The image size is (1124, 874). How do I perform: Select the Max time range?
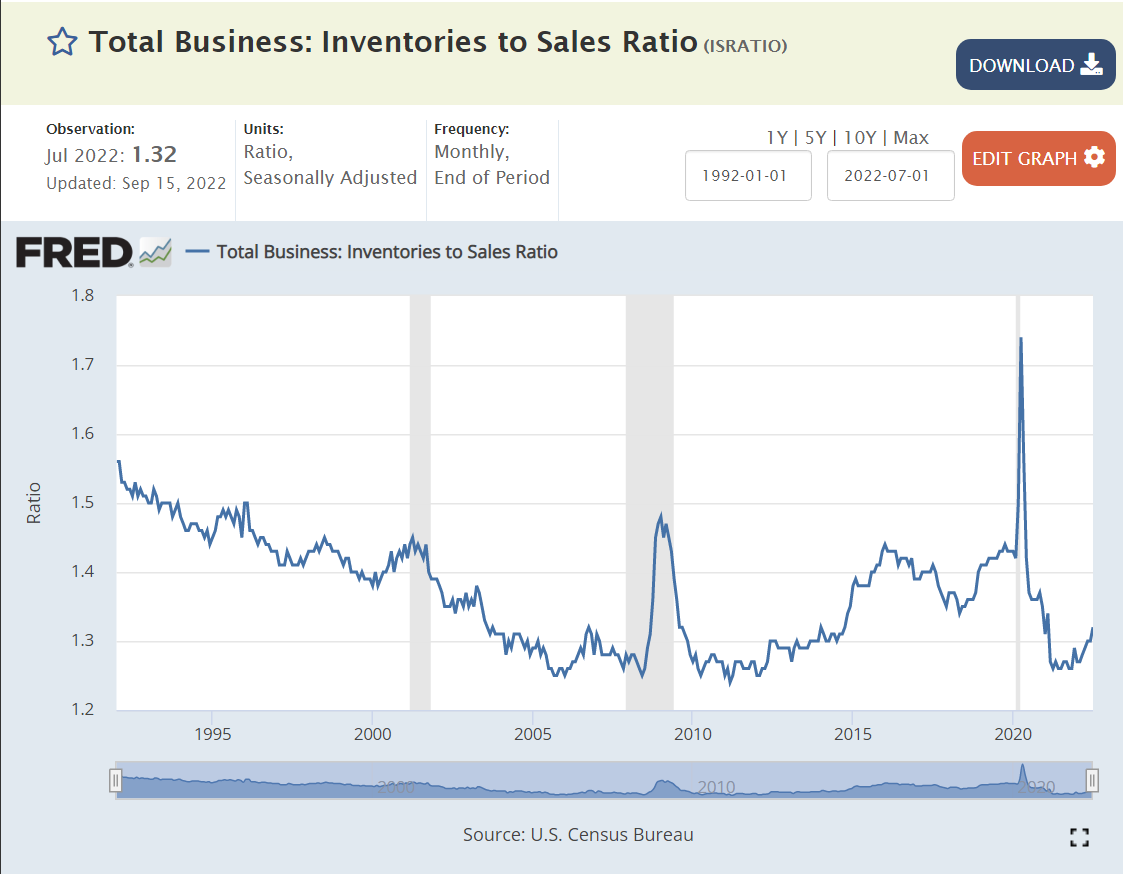tap(910, 138)
